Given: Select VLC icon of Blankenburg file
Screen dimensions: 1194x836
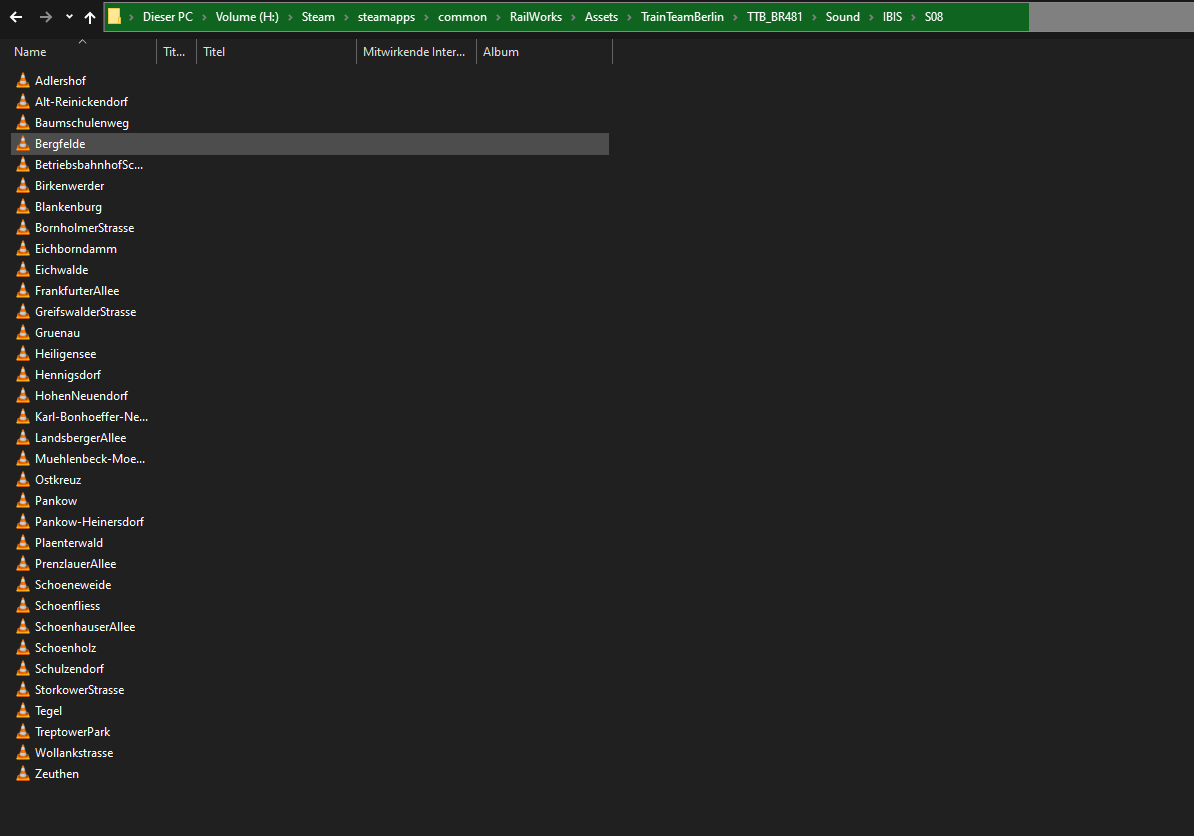Looking at the screenshot, I should (x=23, y=206).
